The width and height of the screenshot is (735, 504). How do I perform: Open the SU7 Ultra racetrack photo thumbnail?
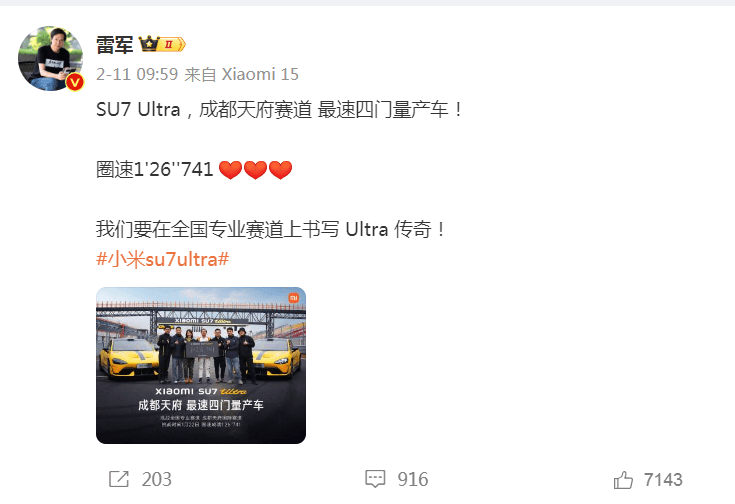(201, 365)
